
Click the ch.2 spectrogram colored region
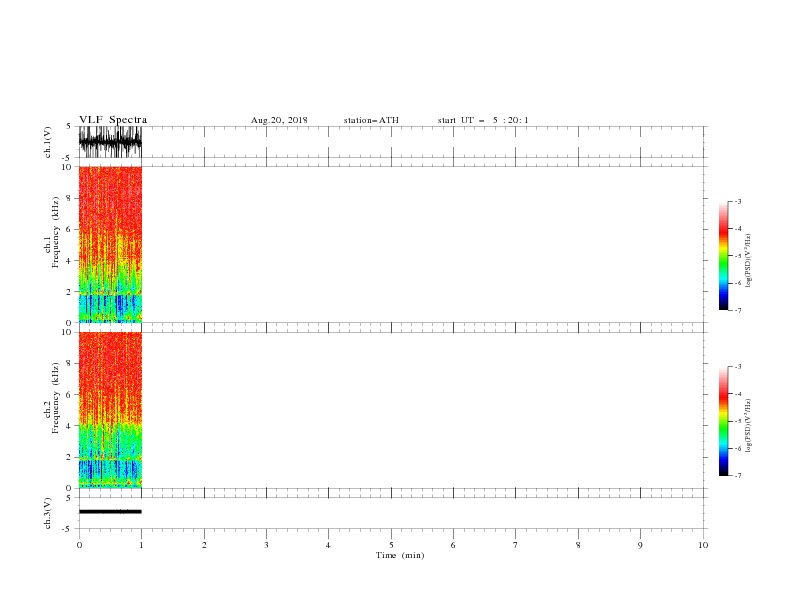tap(110, 410)
